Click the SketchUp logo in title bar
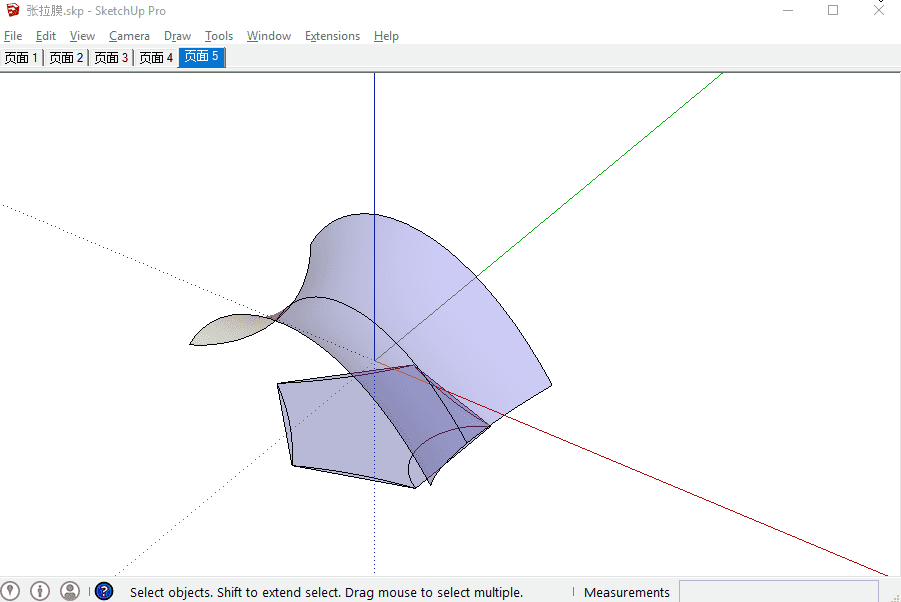The image size is (901, 602). point(13,10)
